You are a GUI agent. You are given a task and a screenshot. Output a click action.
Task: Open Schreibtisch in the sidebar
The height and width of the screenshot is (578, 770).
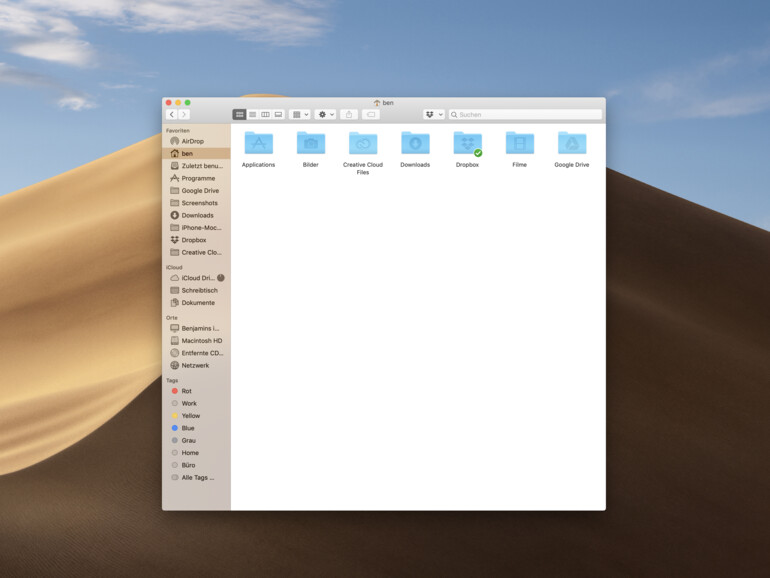point(196,290)
